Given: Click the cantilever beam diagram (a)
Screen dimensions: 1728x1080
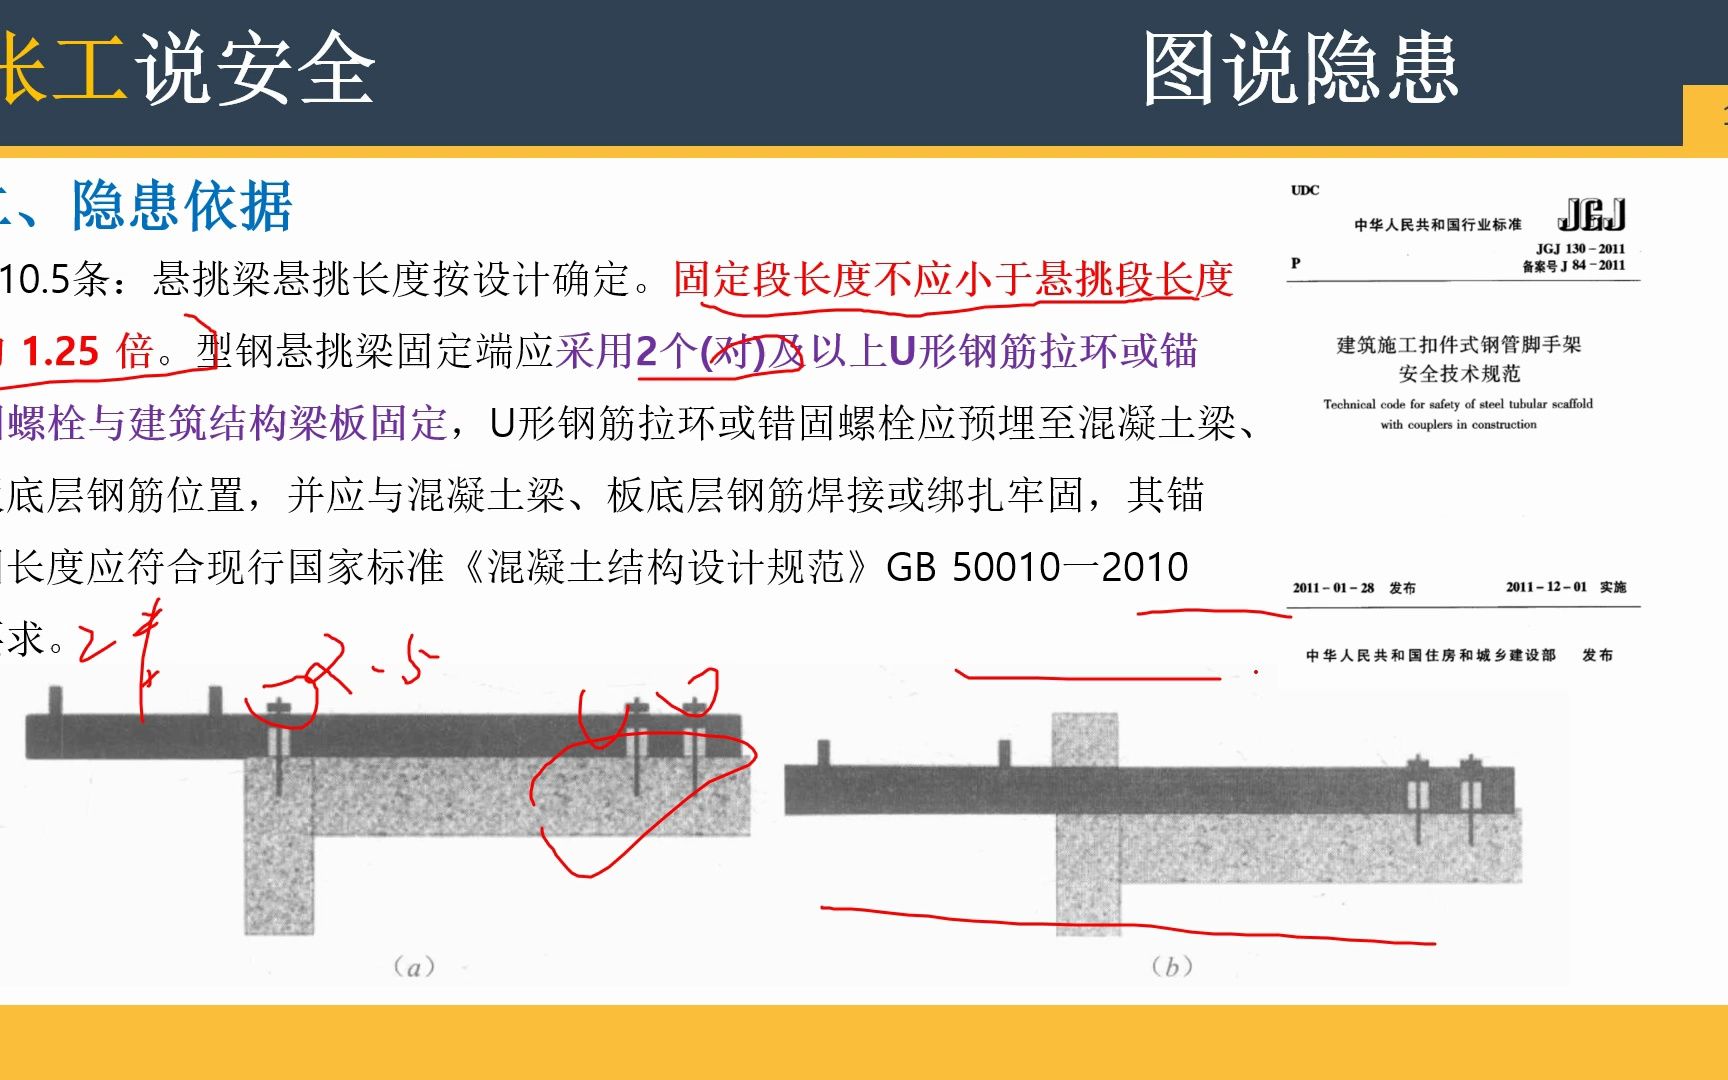Looking at the screenshot, I should pyautogui.click(x=388, y=810).
